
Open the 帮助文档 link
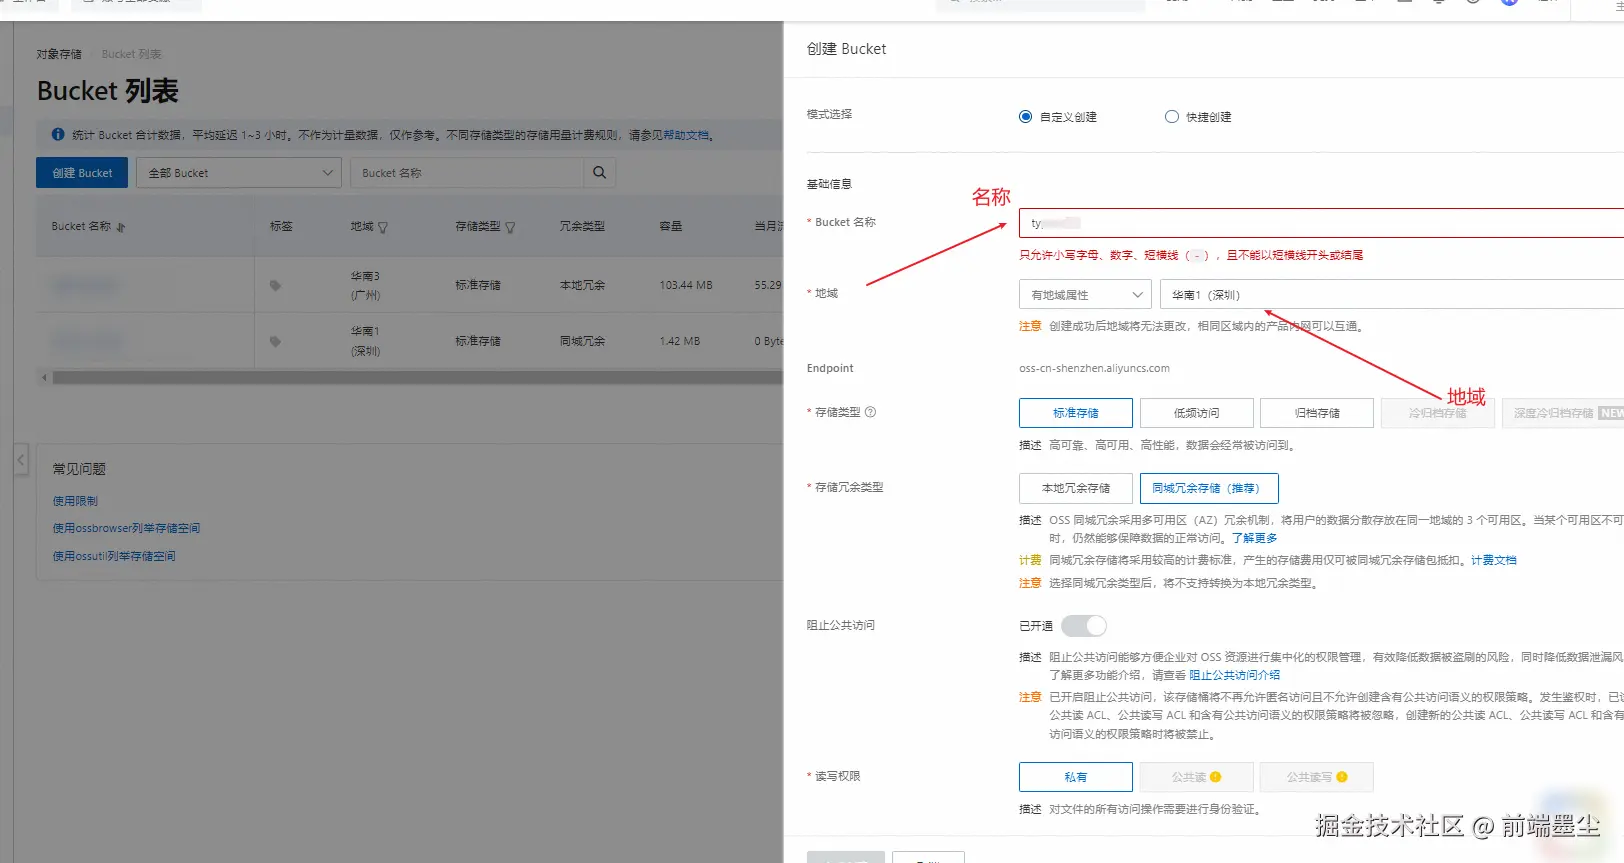(686, 135)
